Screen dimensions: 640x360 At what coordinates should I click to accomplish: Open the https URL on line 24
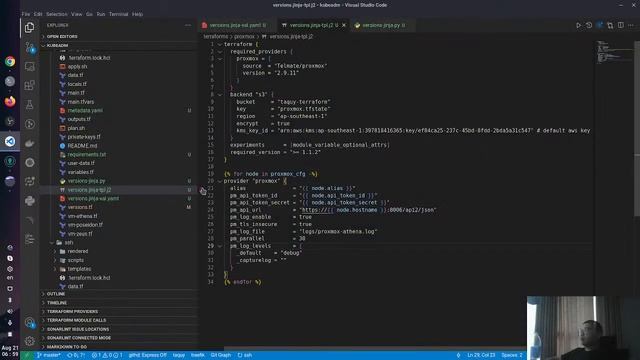pos(369,210)
